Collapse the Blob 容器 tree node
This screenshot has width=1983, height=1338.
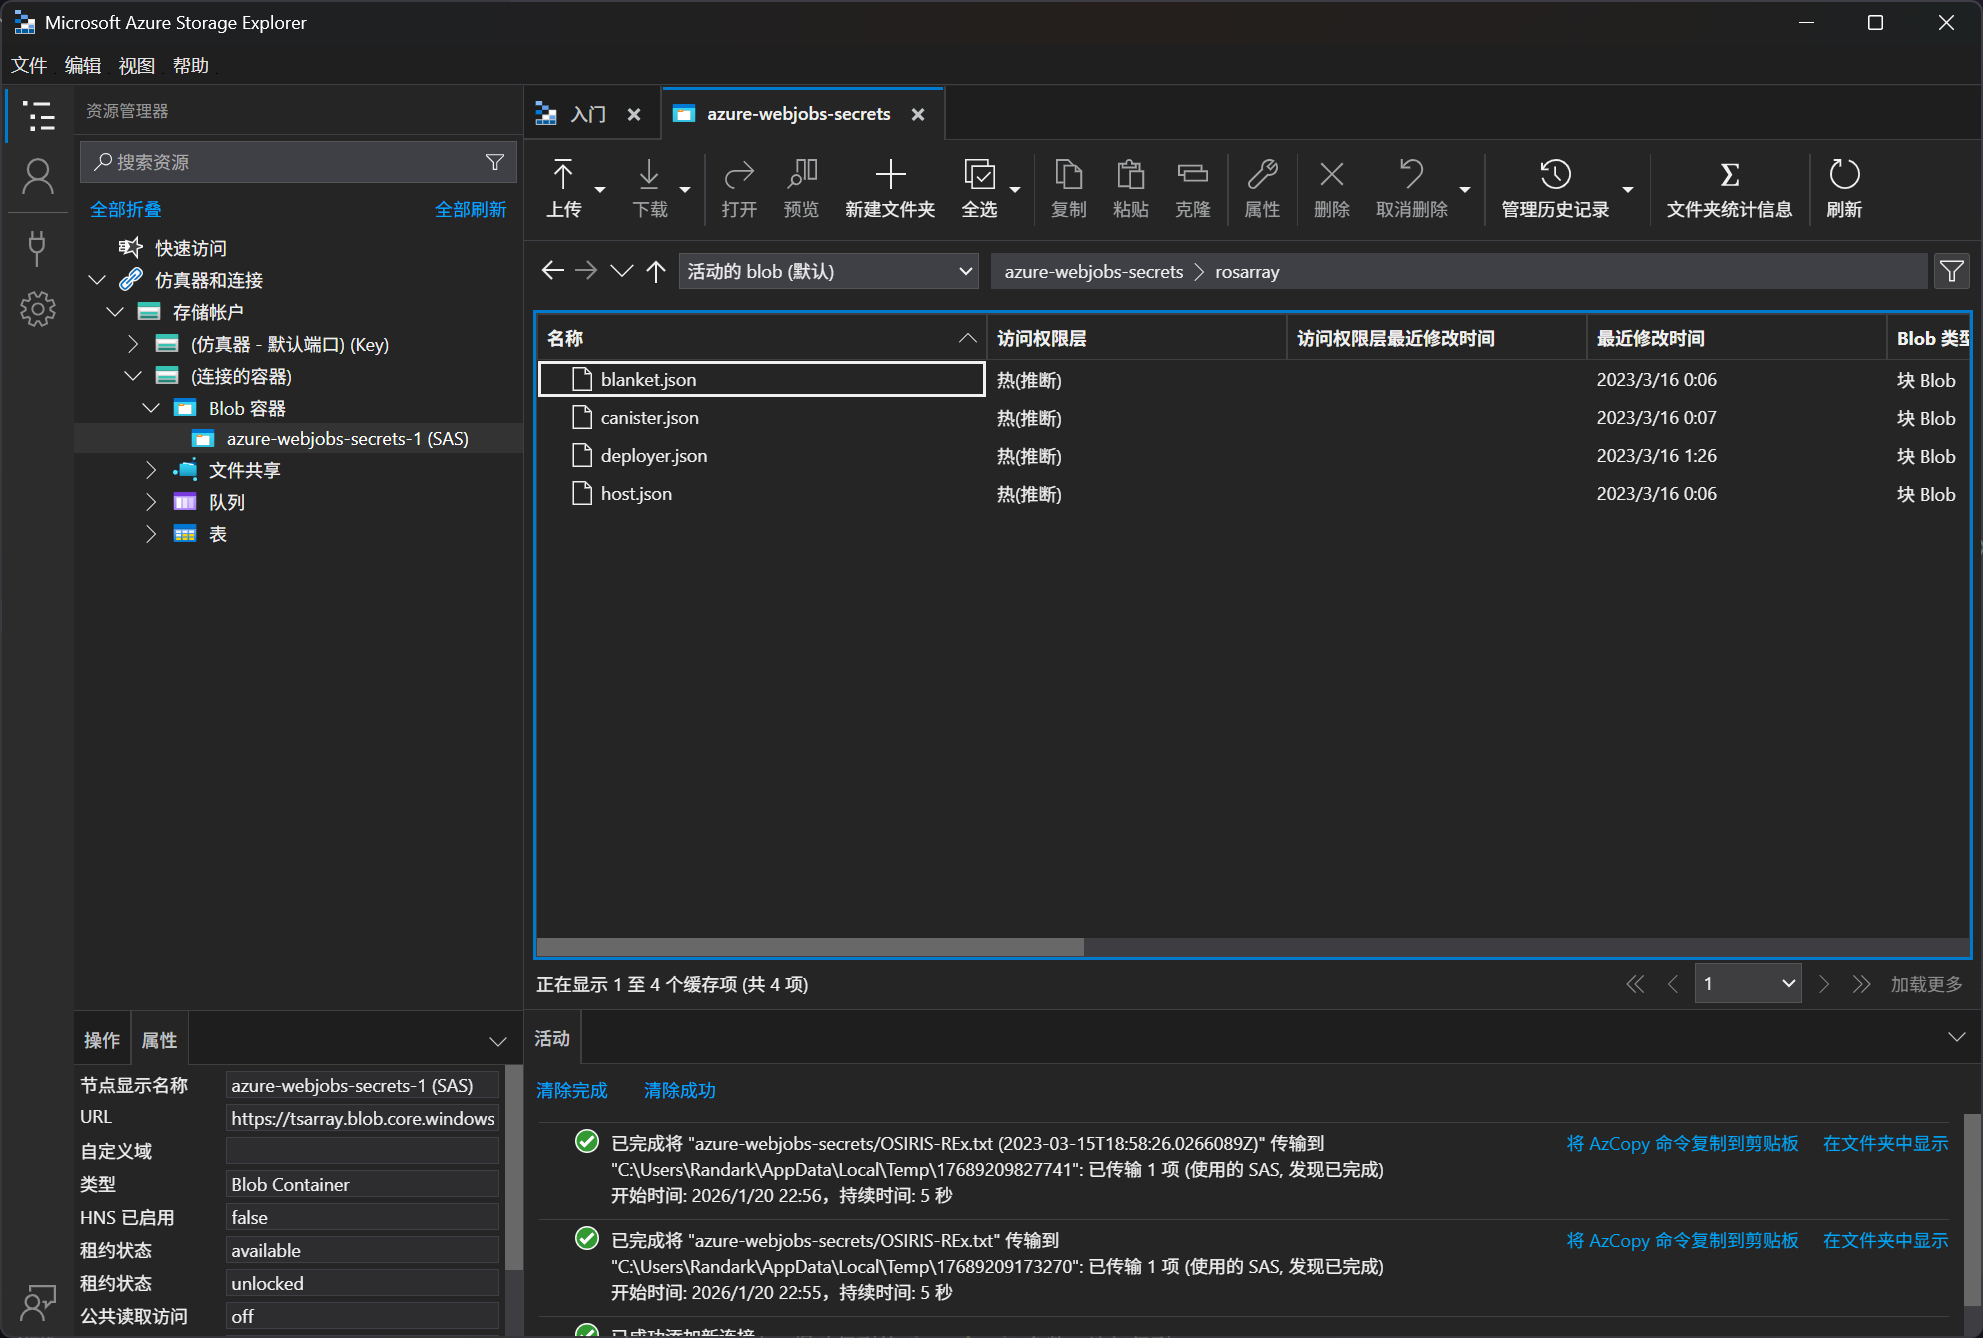(150, 408)
